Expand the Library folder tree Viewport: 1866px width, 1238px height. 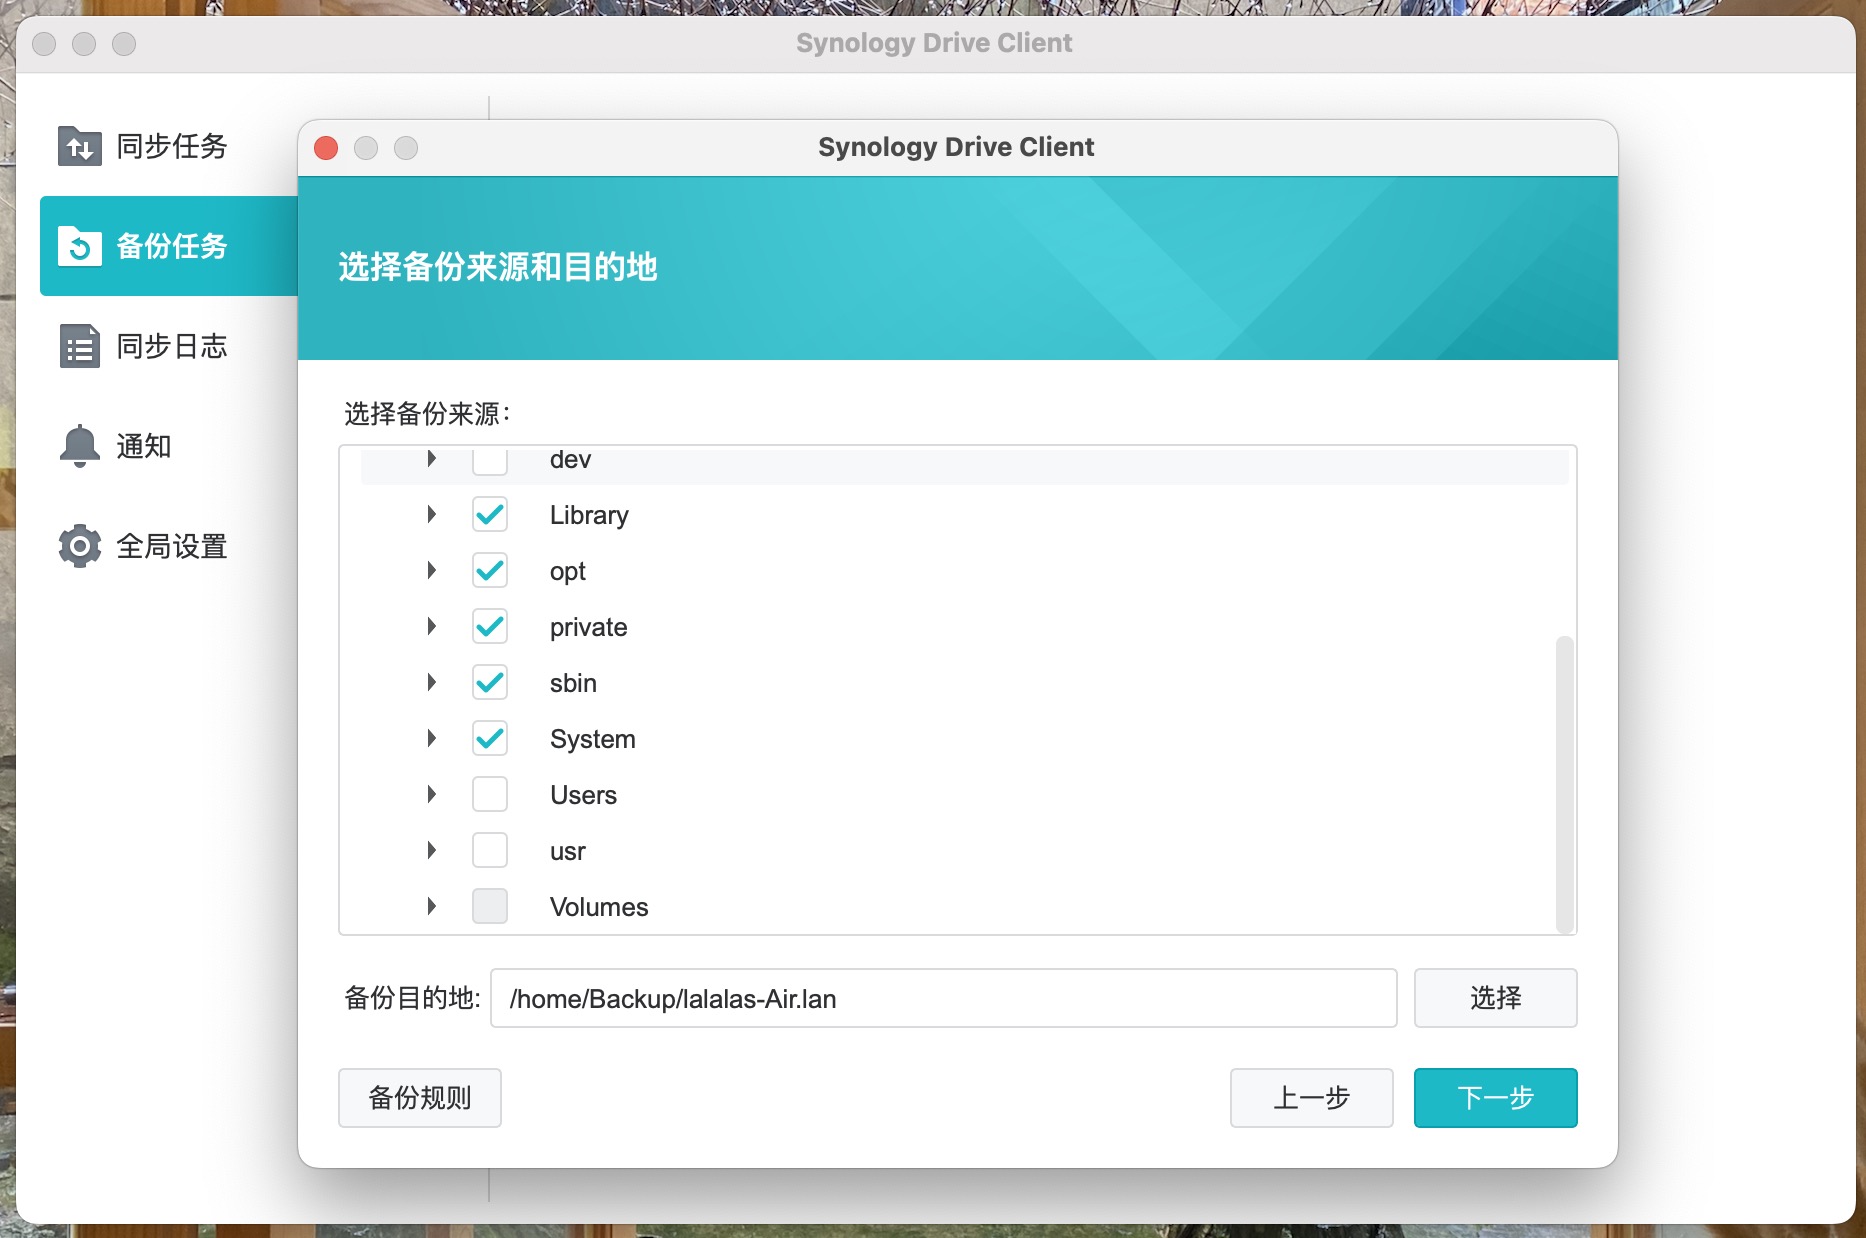[432, 514]
